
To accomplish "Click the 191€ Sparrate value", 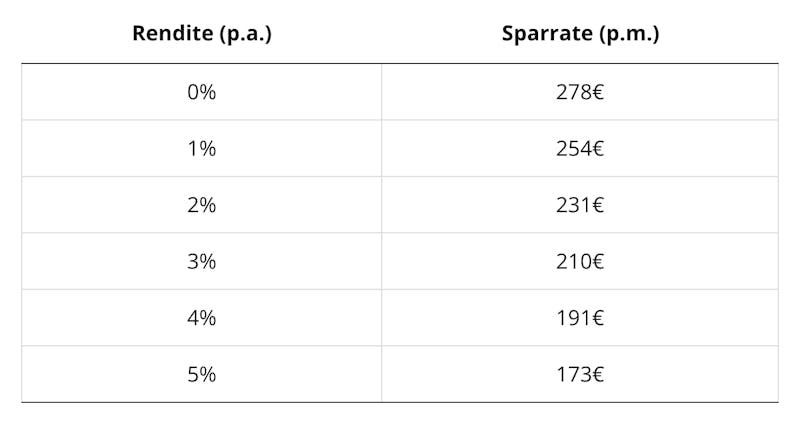I will pyautogui.click(x=580, y=318).
